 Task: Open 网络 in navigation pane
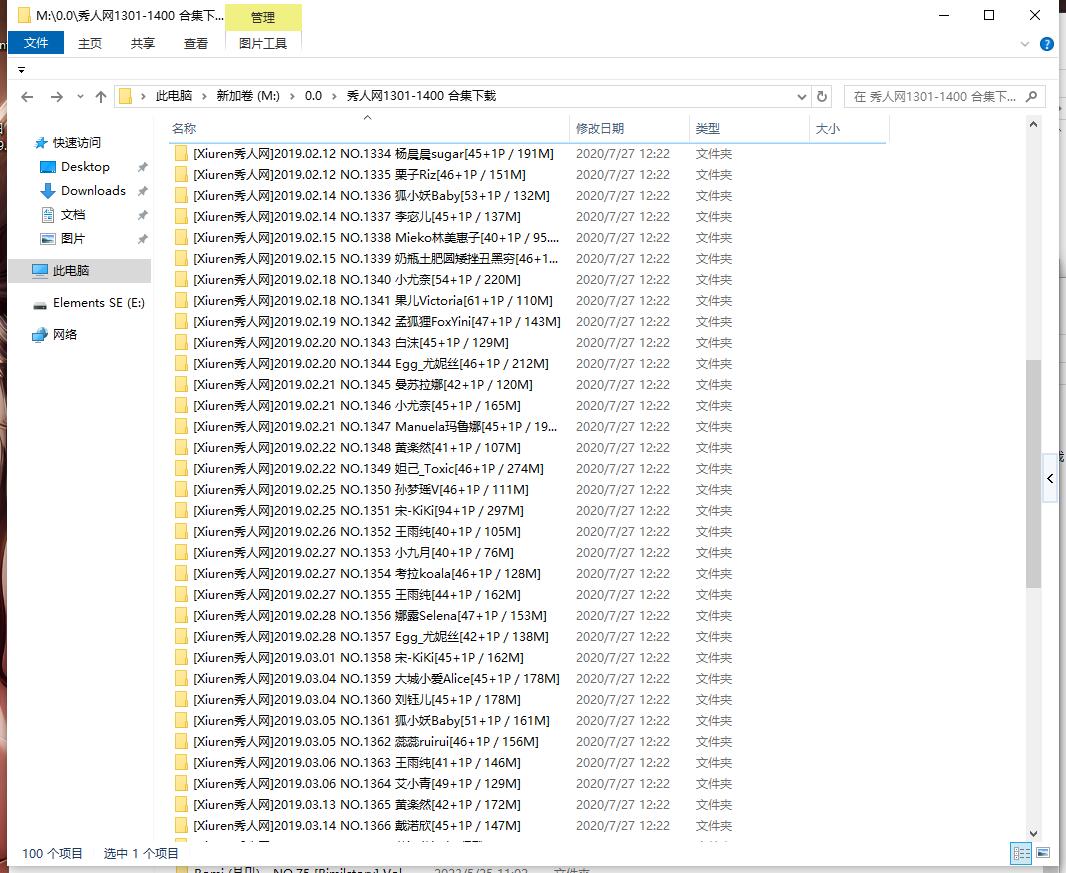point(65,335)
